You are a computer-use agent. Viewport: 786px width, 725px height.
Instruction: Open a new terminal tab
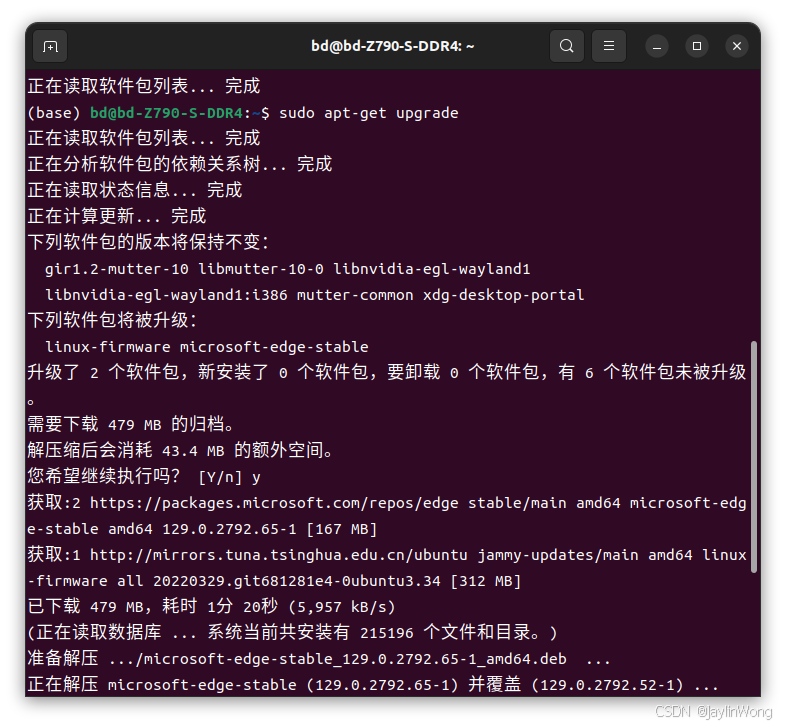coord(50,46)
